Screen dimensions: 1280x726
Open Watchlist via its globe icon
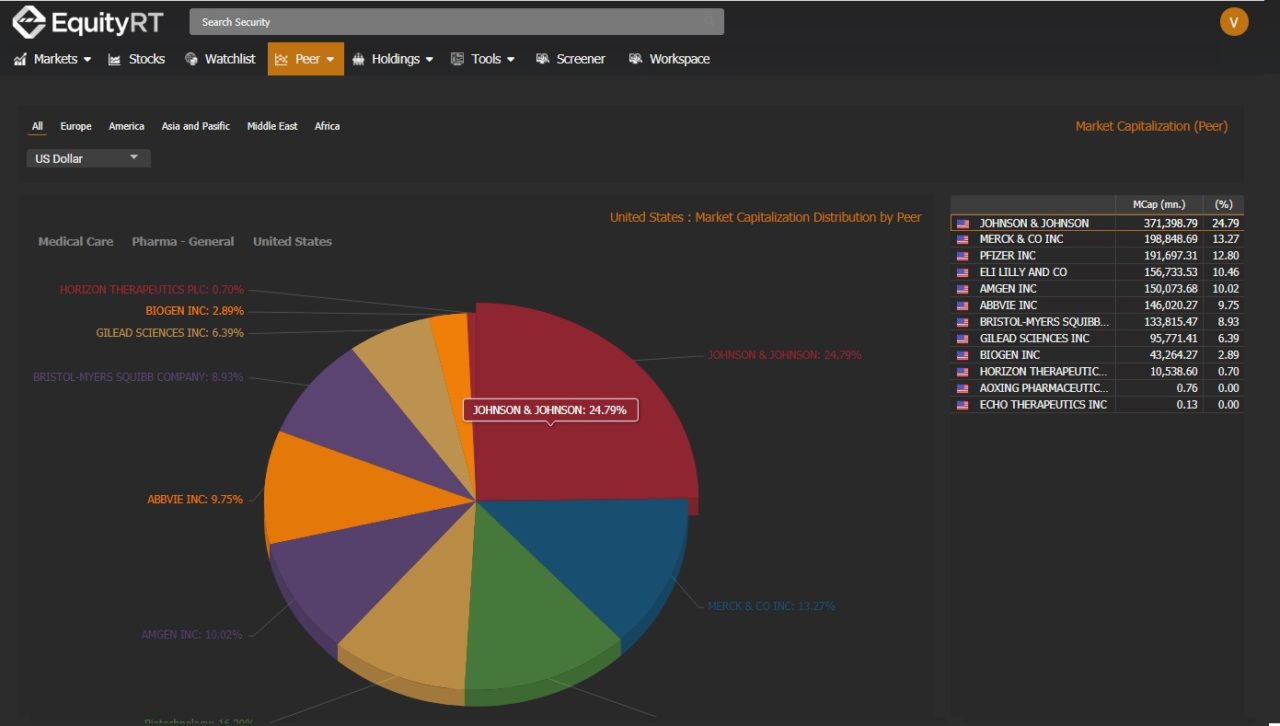(192, 59)
